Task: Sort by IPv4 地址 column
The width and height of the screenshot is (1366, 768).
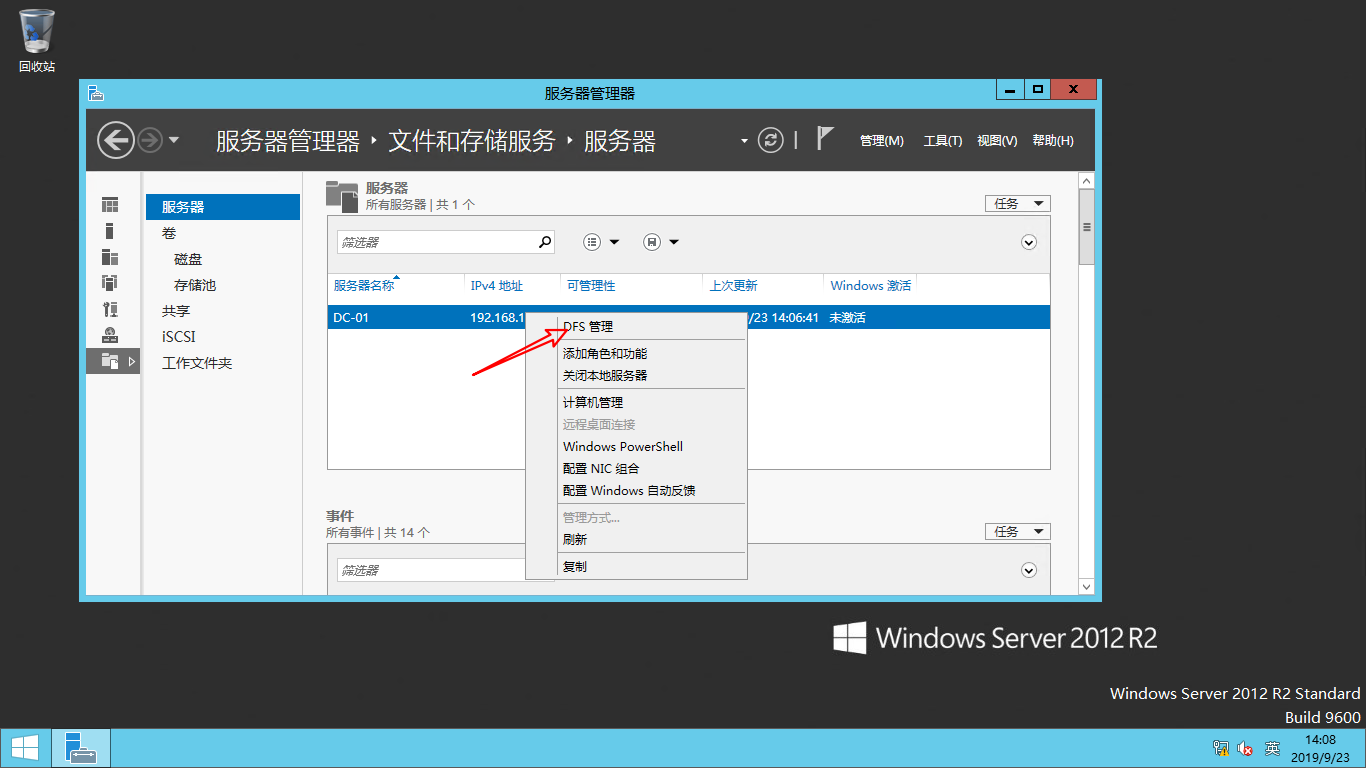Action: tap(497, 285)
